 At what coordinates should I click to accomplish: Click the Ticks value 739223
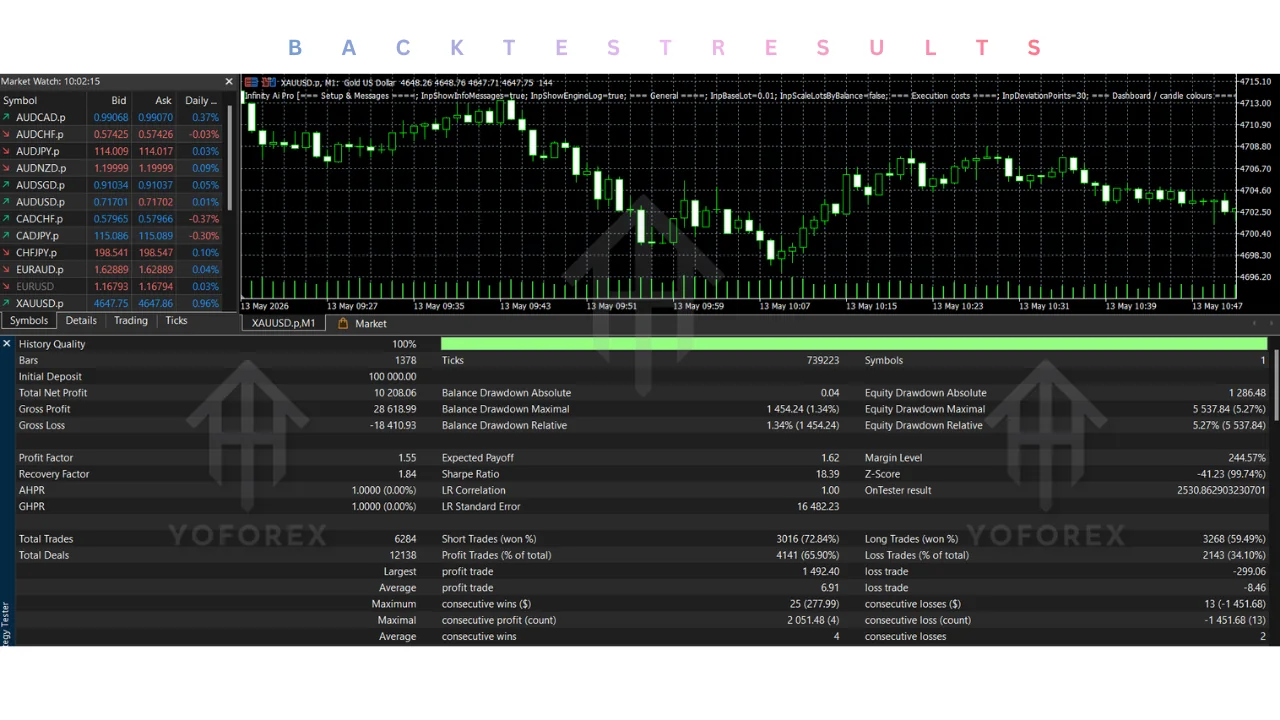pos(823,360)
